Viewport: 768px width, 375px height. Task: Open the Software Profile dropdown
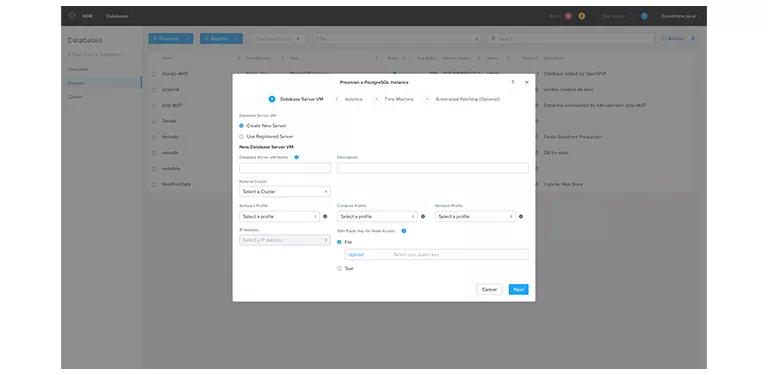tap(279, 216)
